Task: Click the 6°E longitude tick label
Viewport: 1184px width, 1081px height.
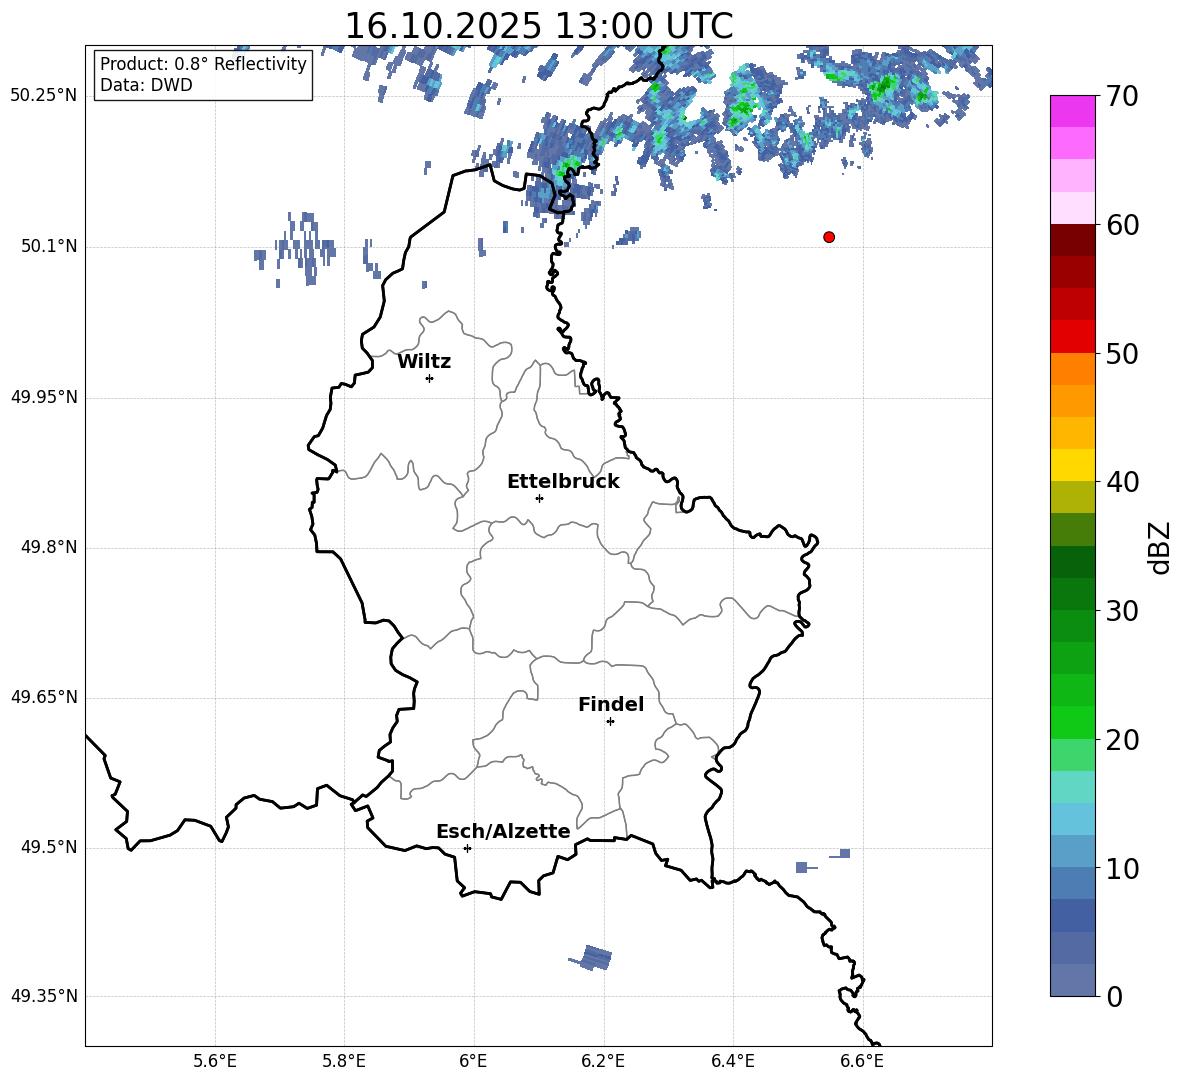Action: (x=473, y=1061)
